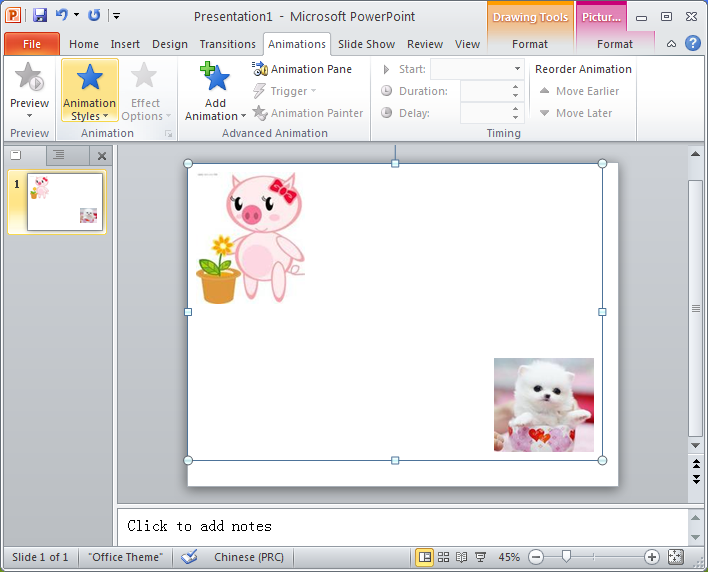Image resolution: width=708 pixels, height=572 pixels.
Task: Open Picture Tools Format tab
Action: click(x=615, y=44)
